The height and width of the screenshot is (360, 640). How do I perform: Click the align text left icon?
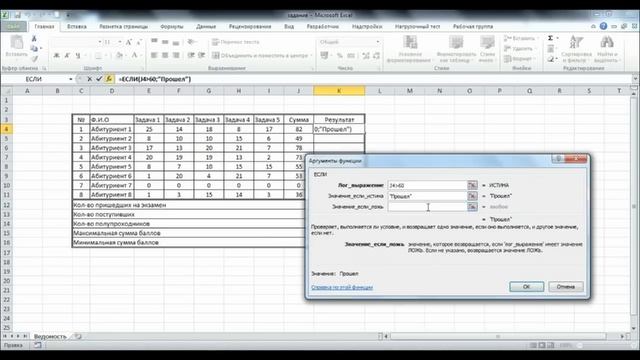point(154,55)
